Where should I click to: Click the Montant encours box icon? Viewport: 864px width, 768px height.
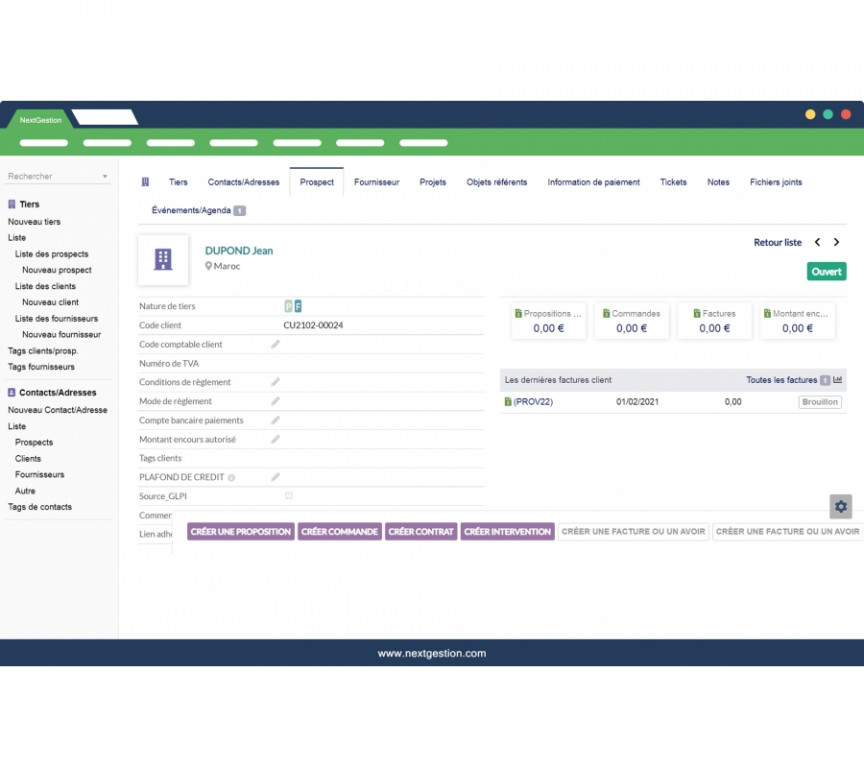coord(767,313)
